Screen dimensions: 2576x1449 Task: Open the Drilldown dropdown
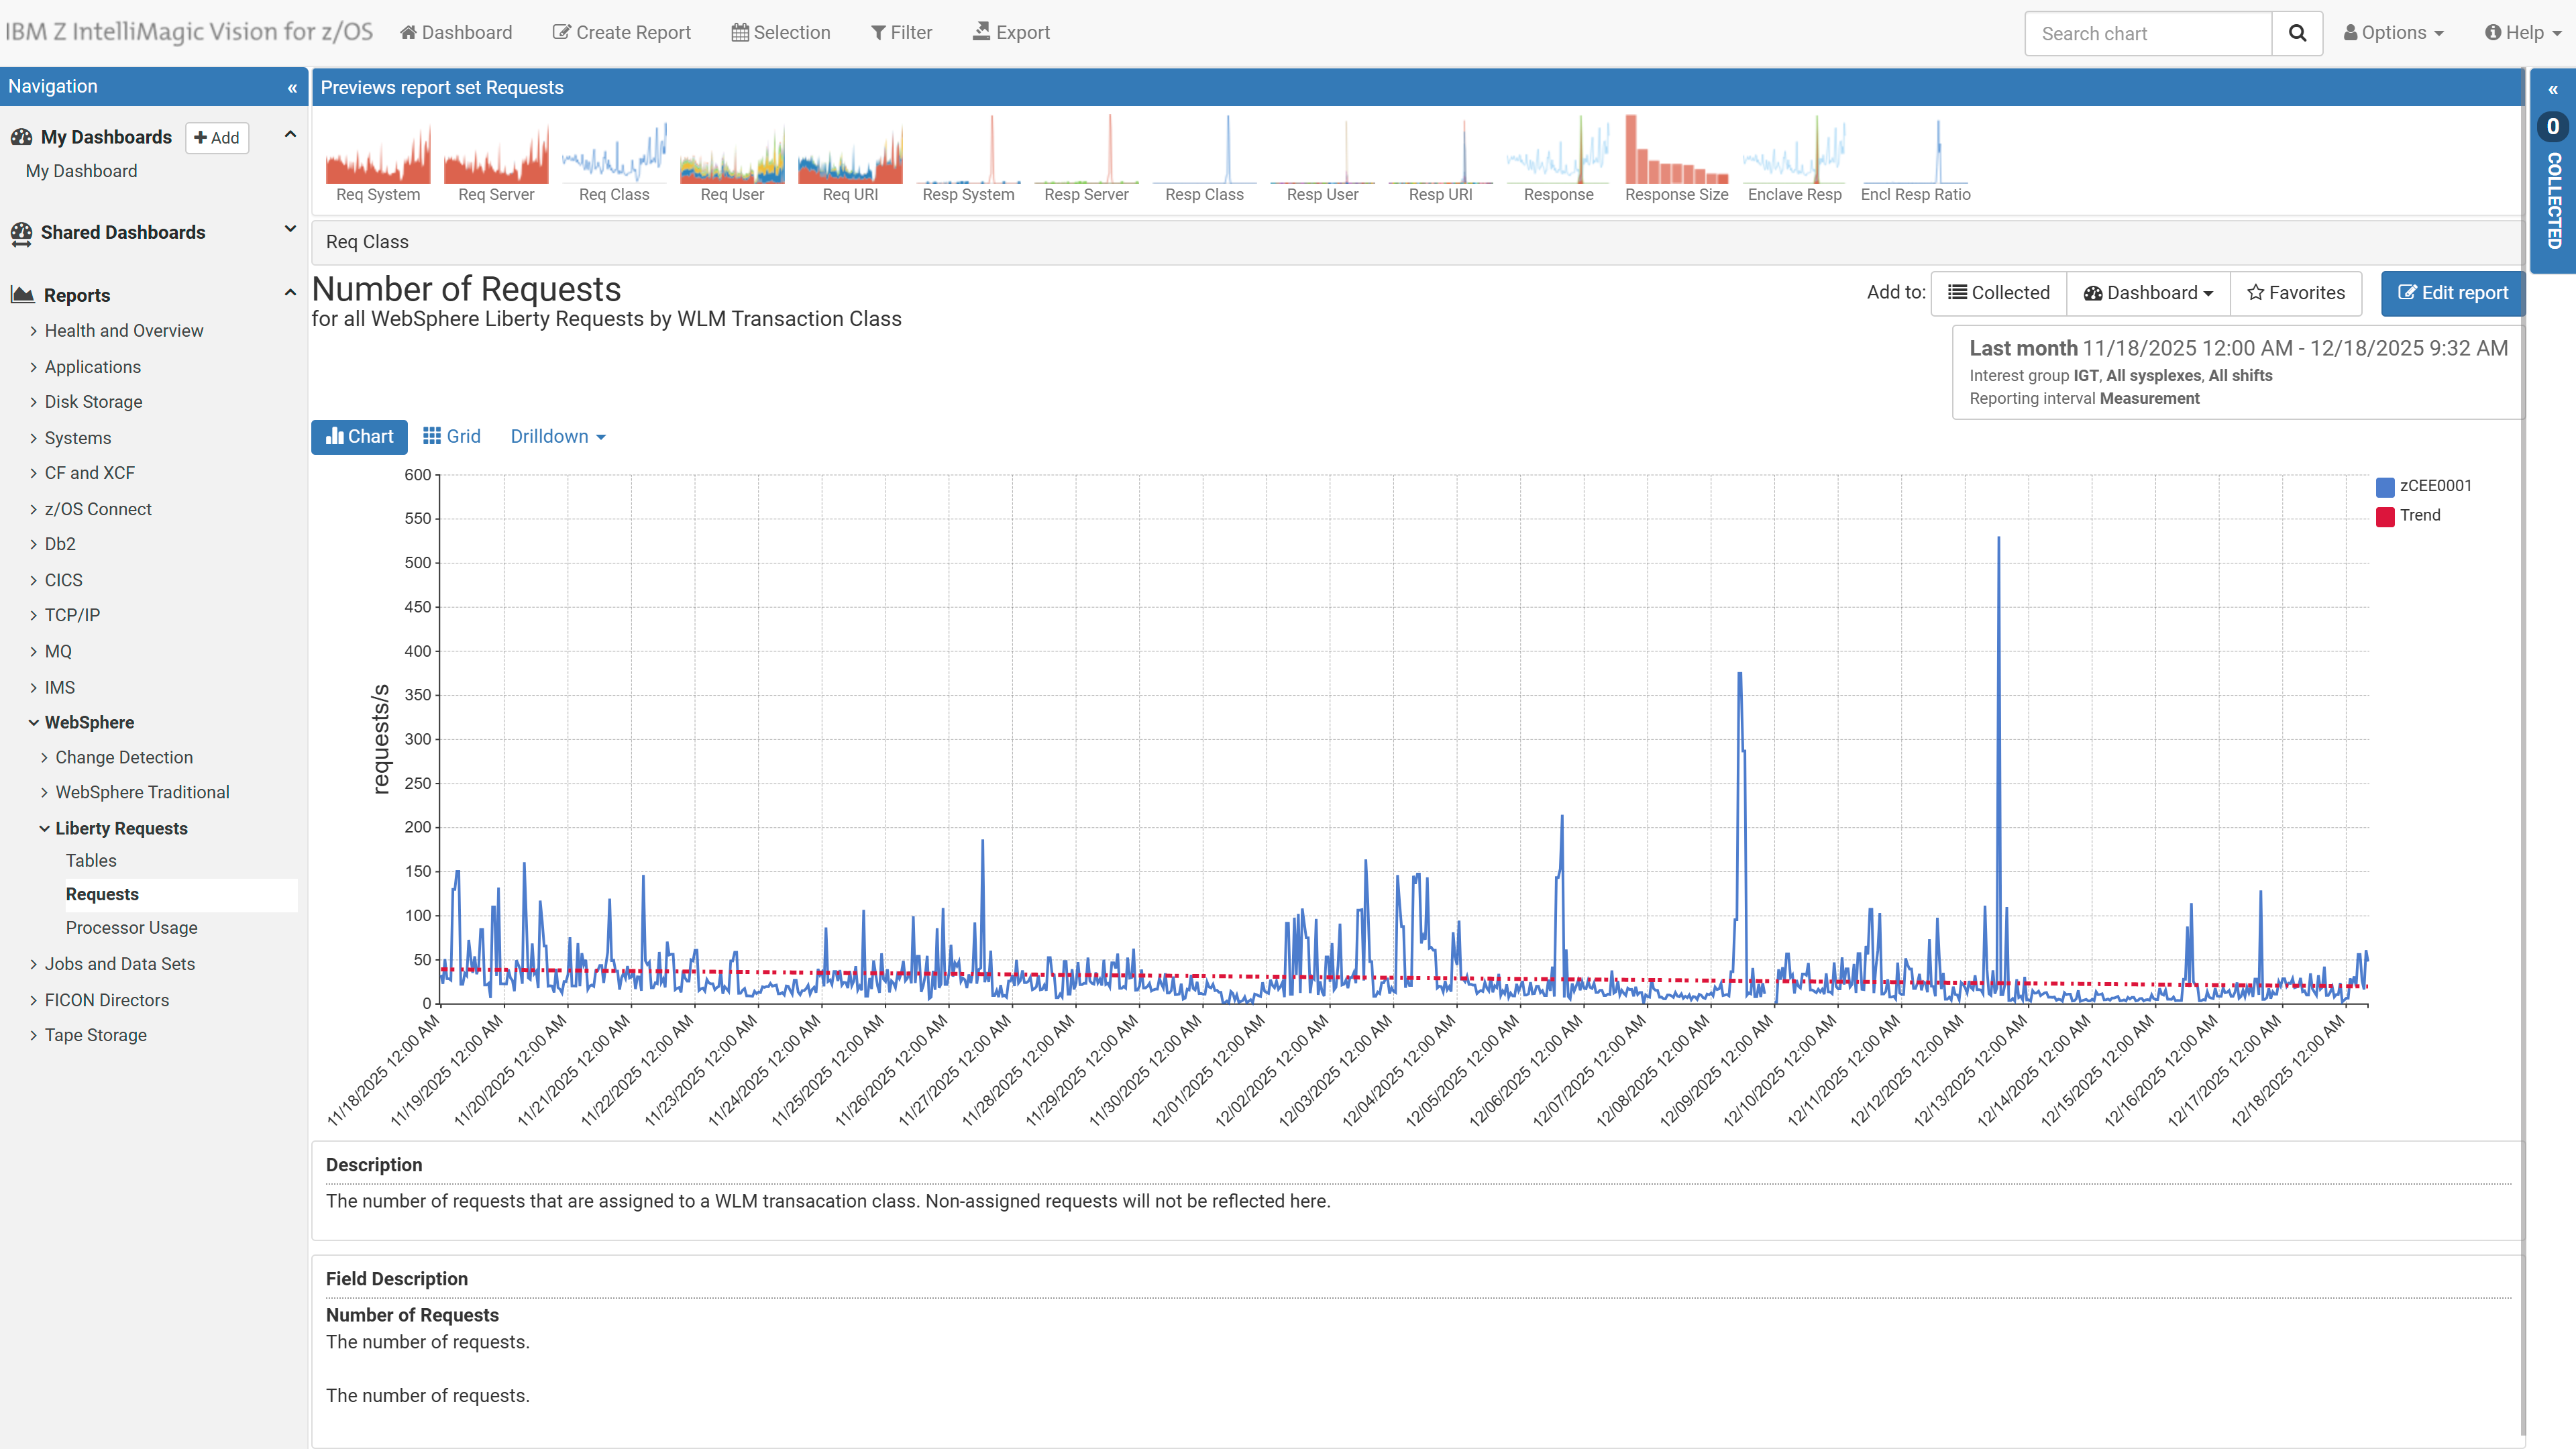pos(558,437)
